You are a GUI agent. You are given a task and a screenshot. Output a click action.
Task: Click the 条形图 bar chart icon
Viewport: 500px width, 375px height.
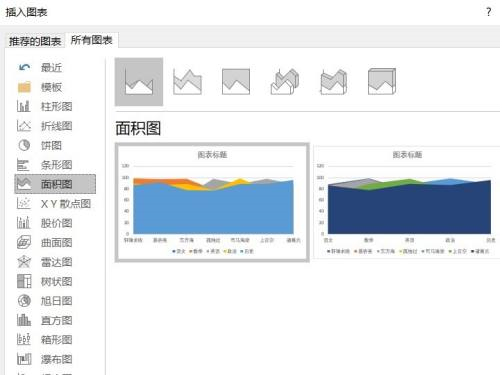tap(23, 165)
